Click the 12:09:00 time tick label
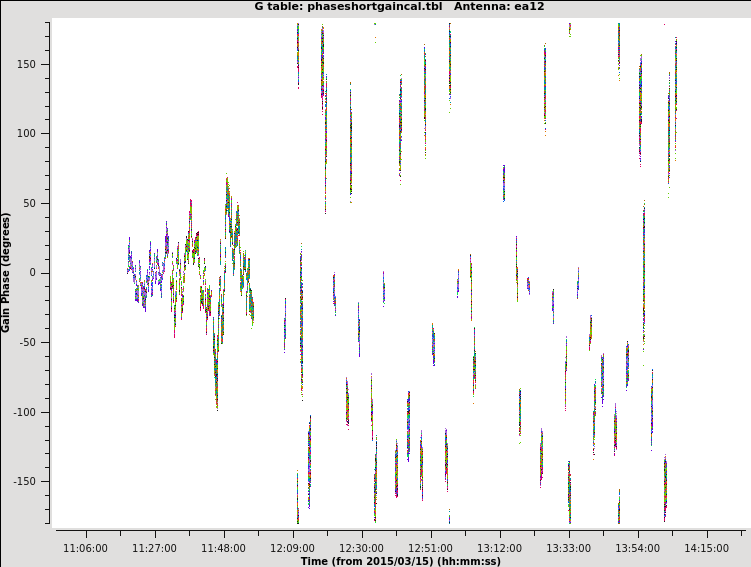Screen dimensions: 751x567 (x=292, y=548)
